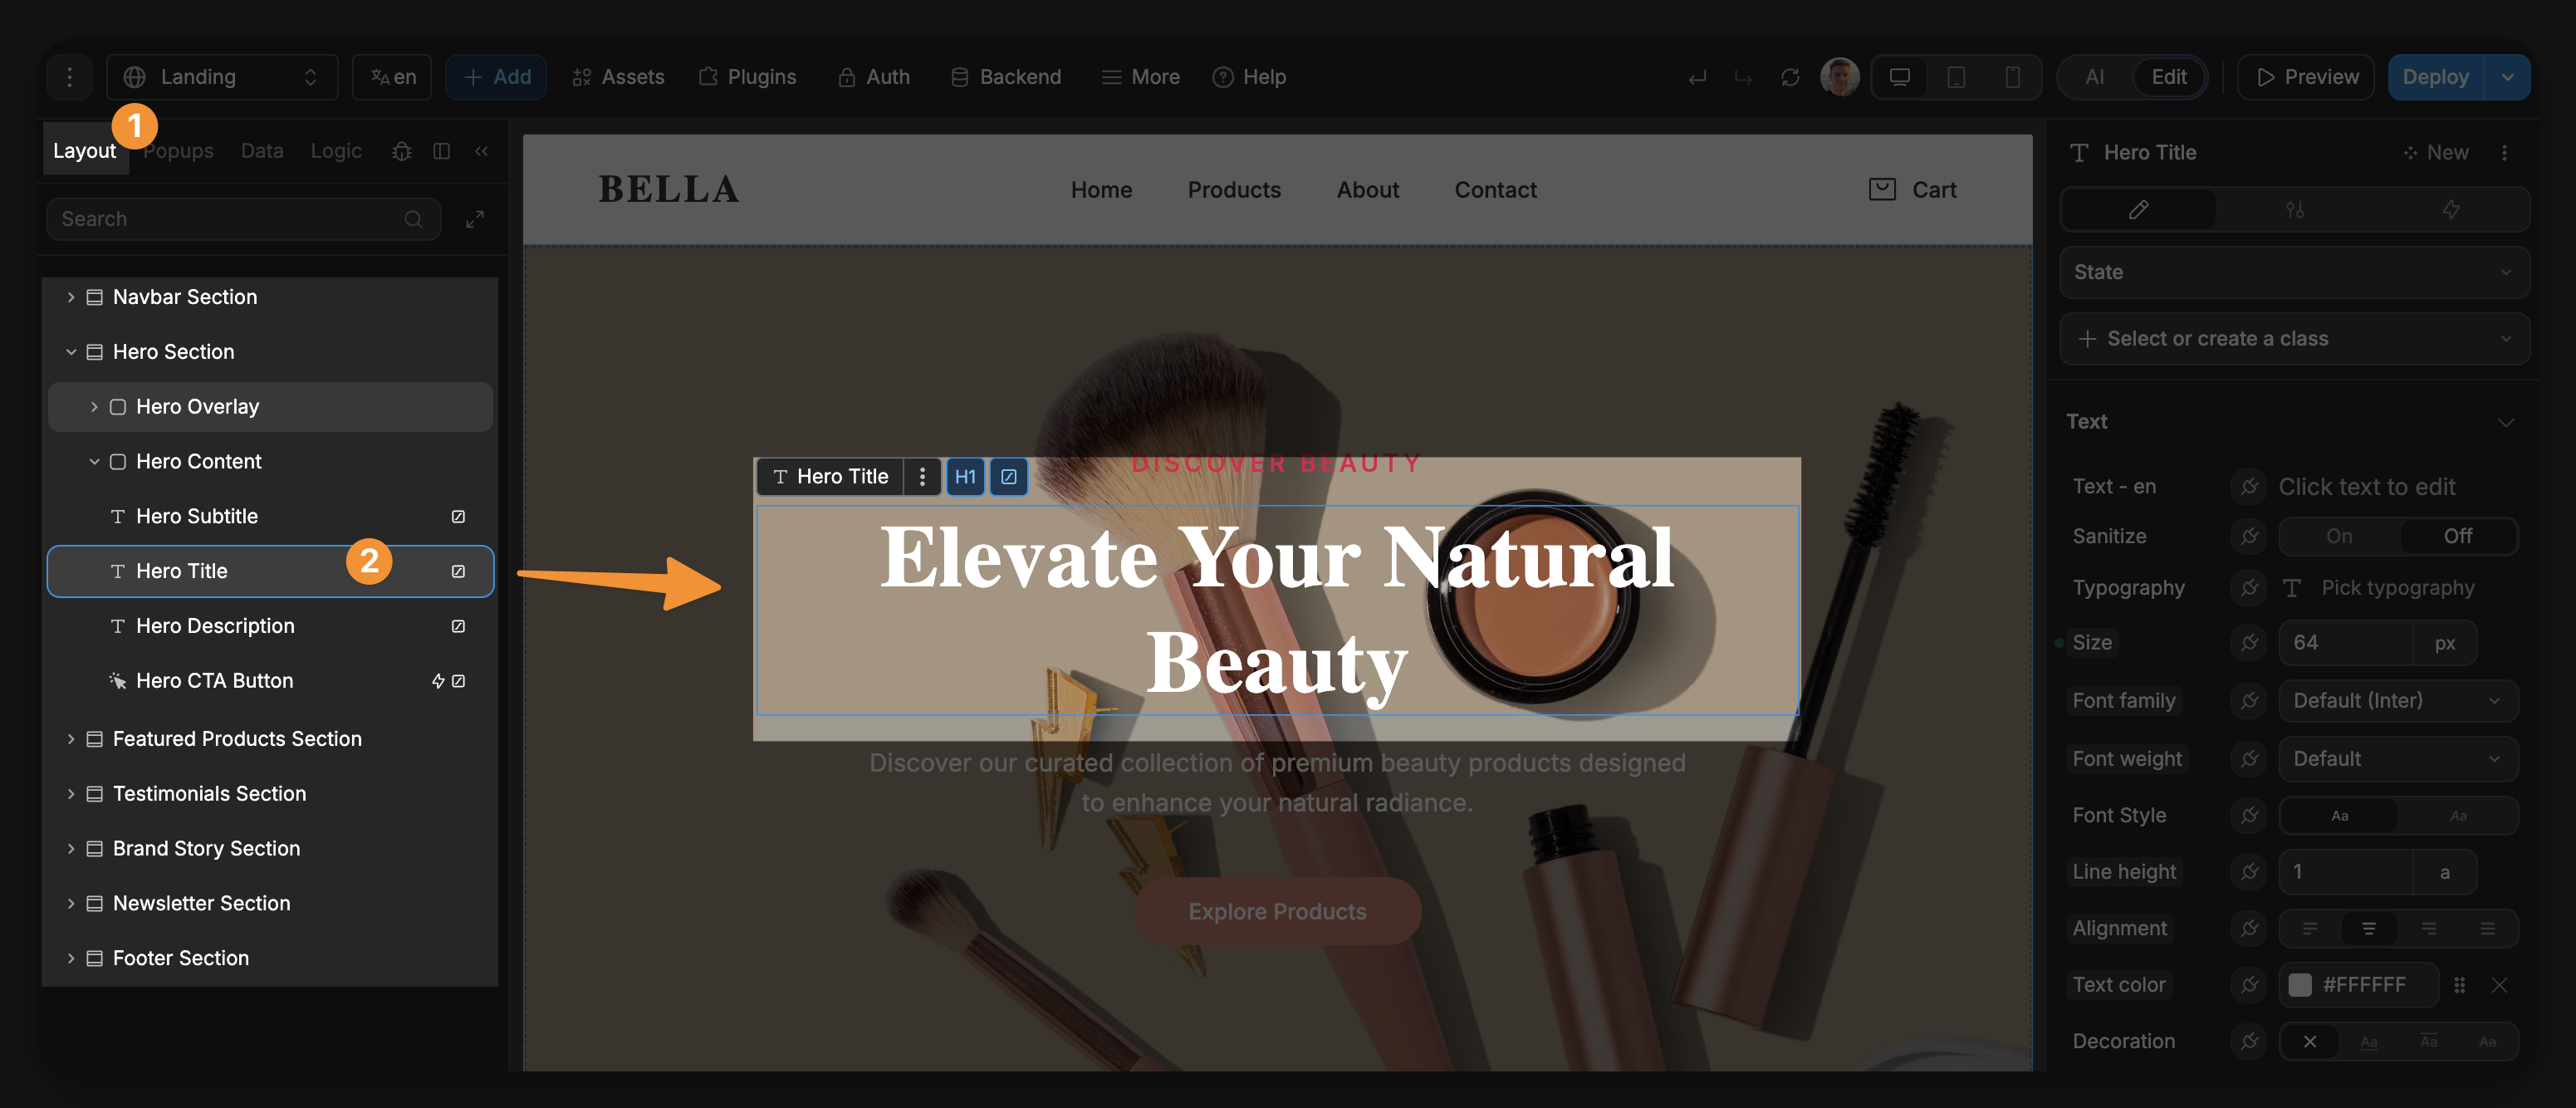Open the debug bug icon in left panel
Viewport: 2576px width, 1108px height.
pyautogui.click(x=401, y=151)
